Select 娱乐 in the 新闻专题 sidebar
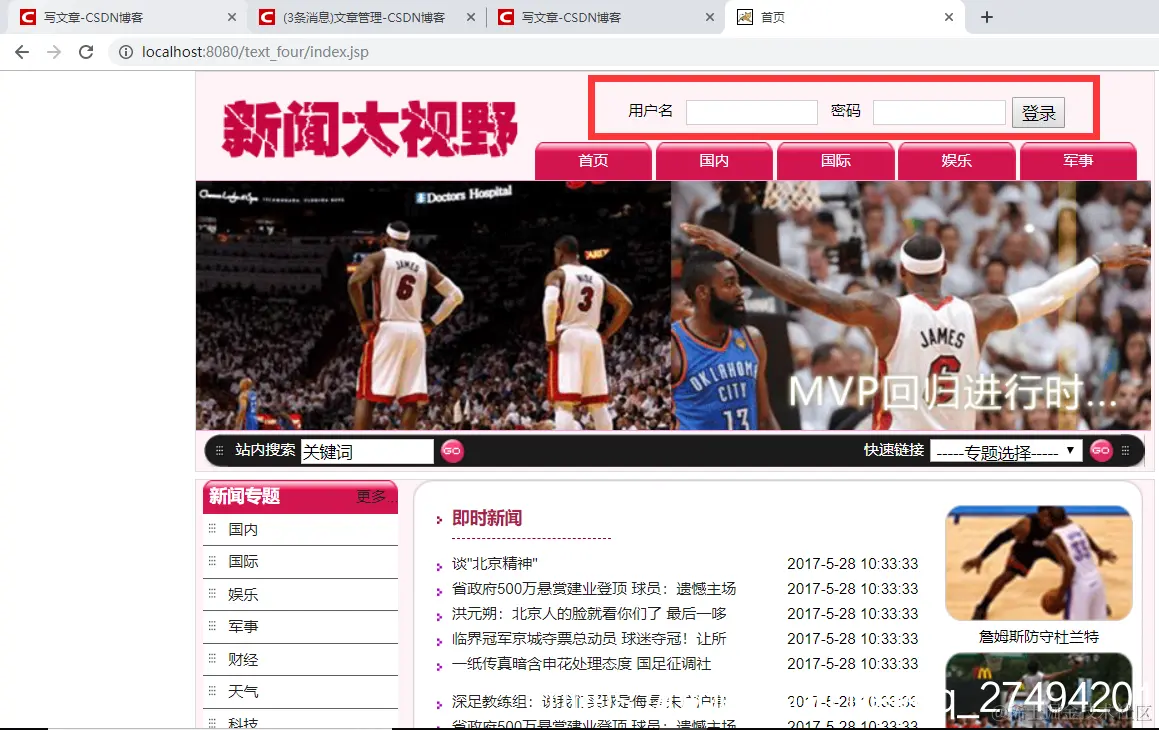1159x730 pixels. [x=243, y=594]
